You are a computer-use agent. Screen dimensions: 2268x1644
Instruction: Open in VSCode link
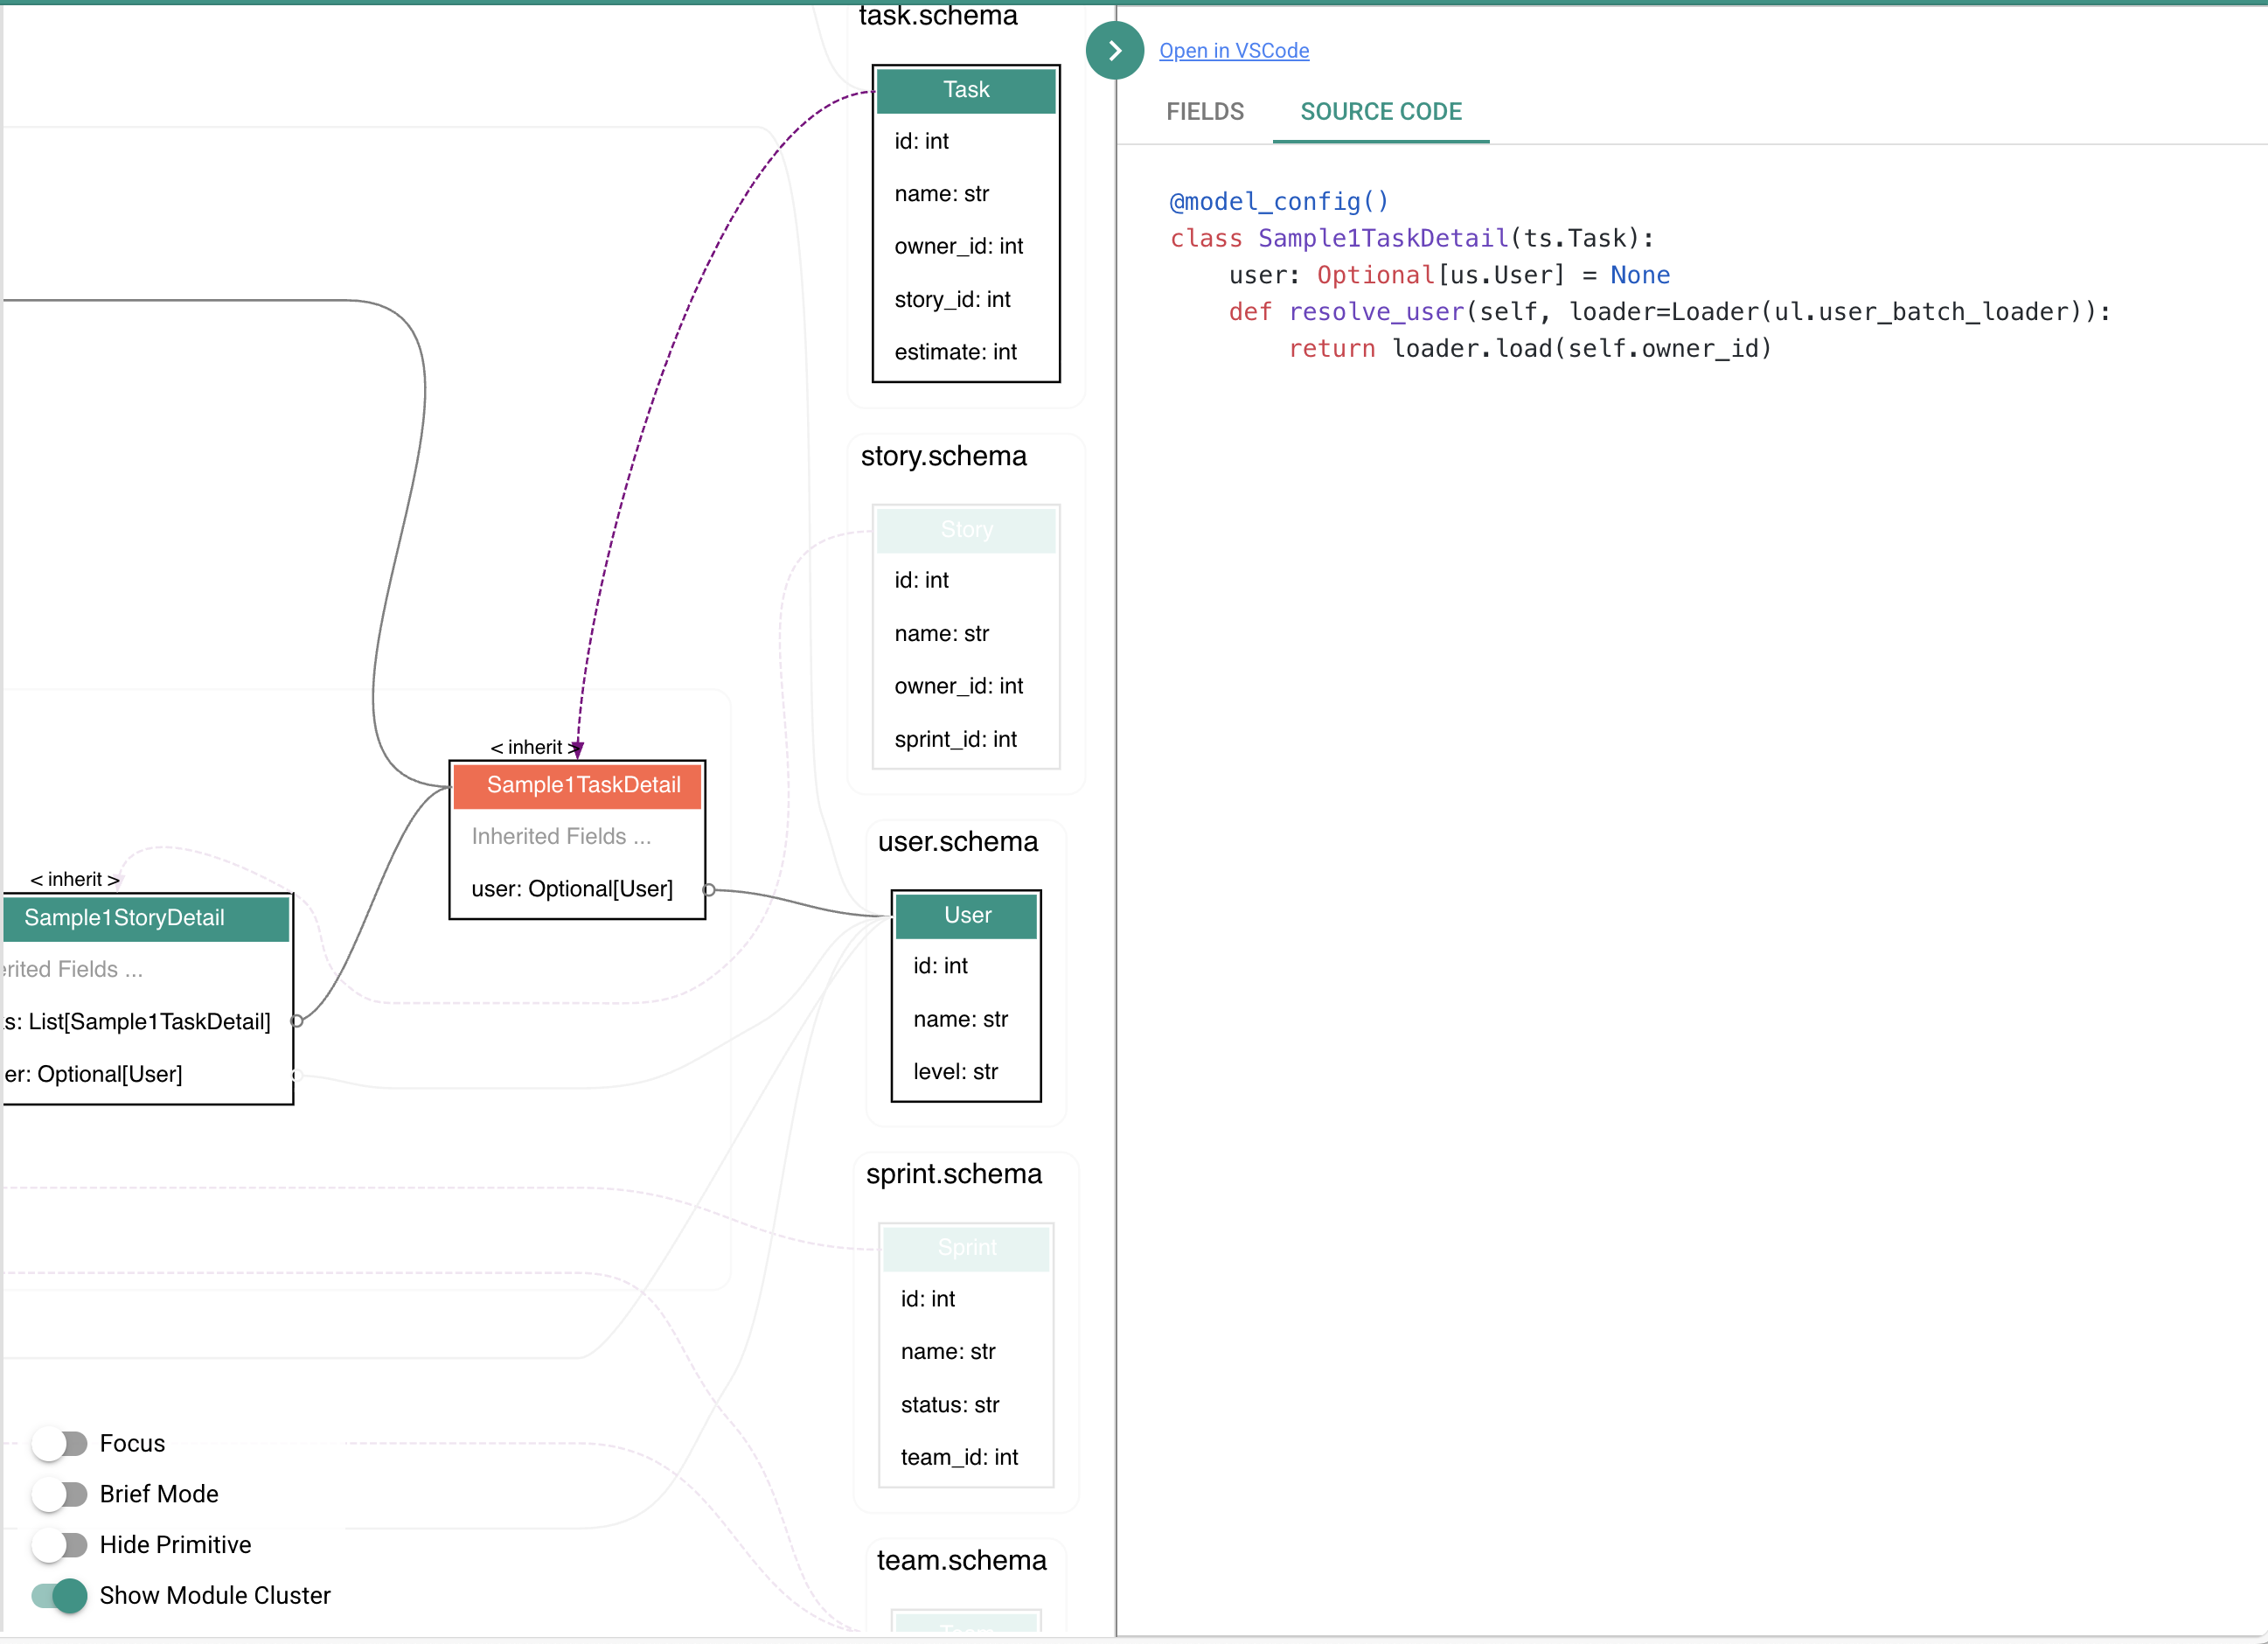click(x=1233, y=51)
